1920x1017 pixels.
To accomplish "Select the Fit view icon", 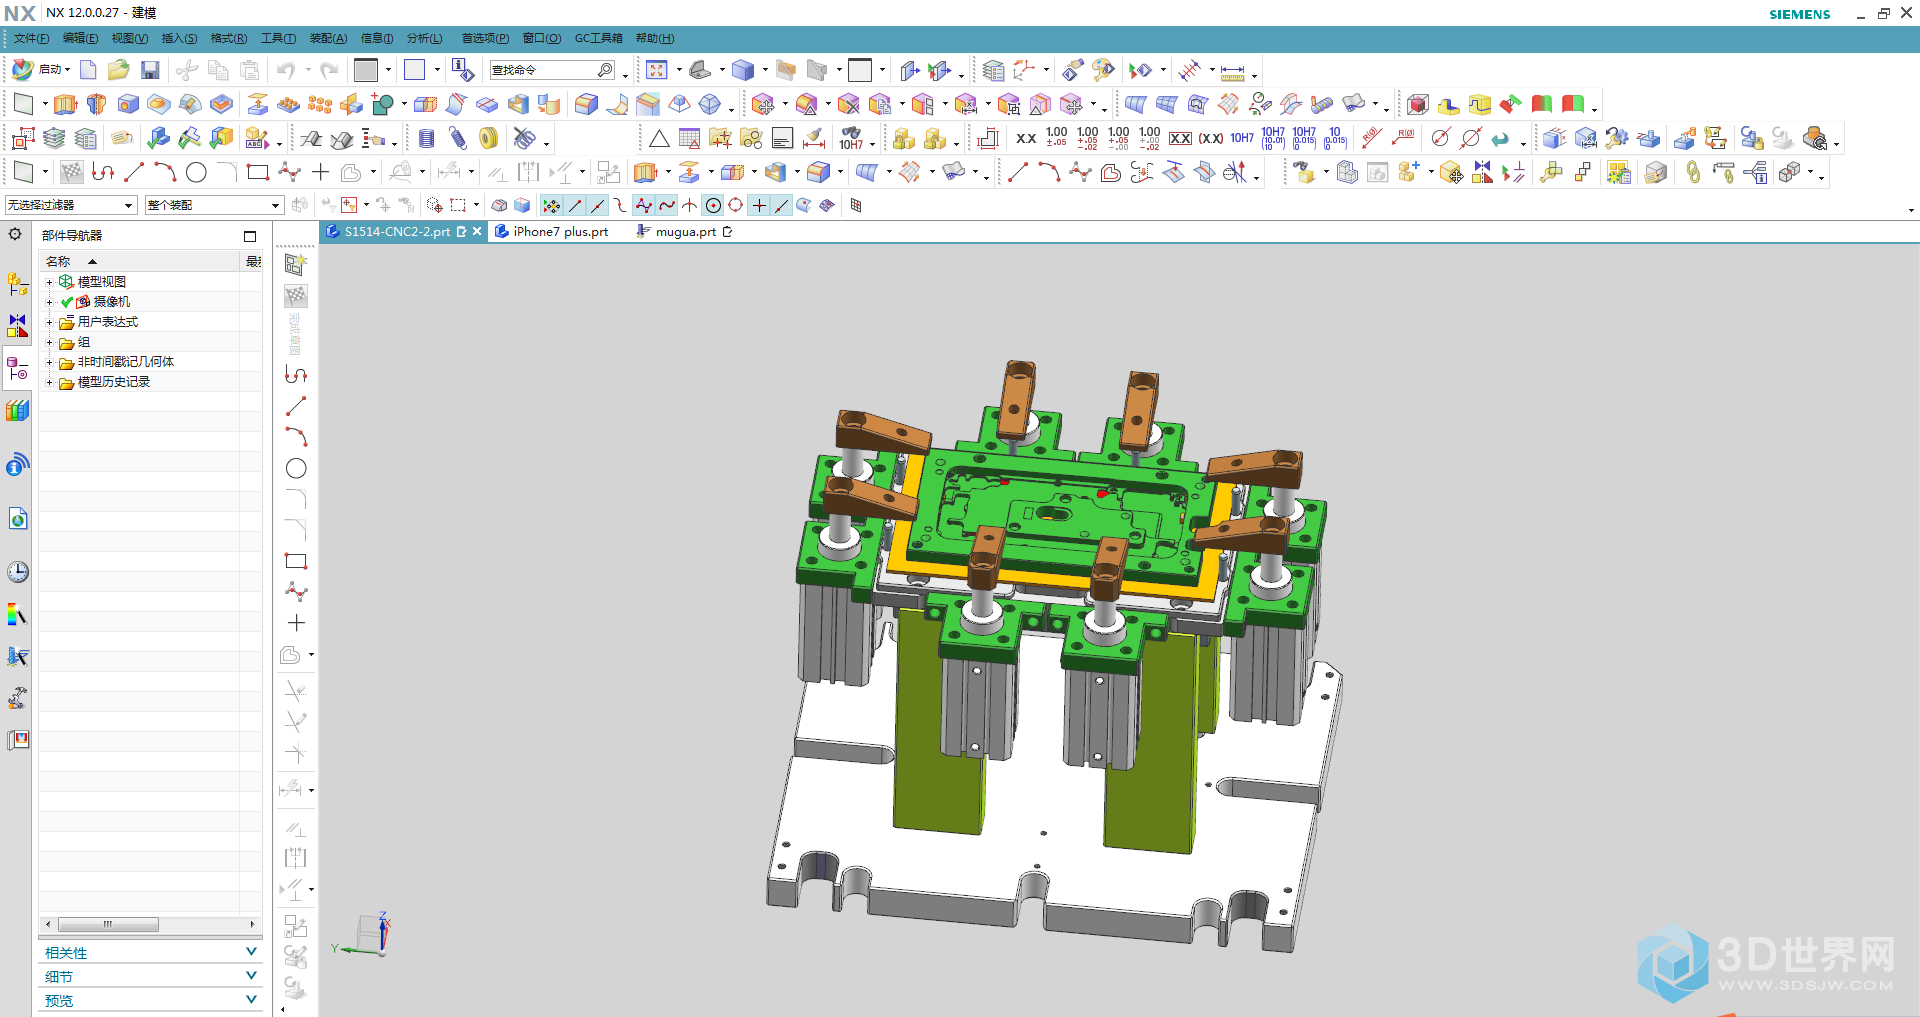I will (x=656, y=70).
